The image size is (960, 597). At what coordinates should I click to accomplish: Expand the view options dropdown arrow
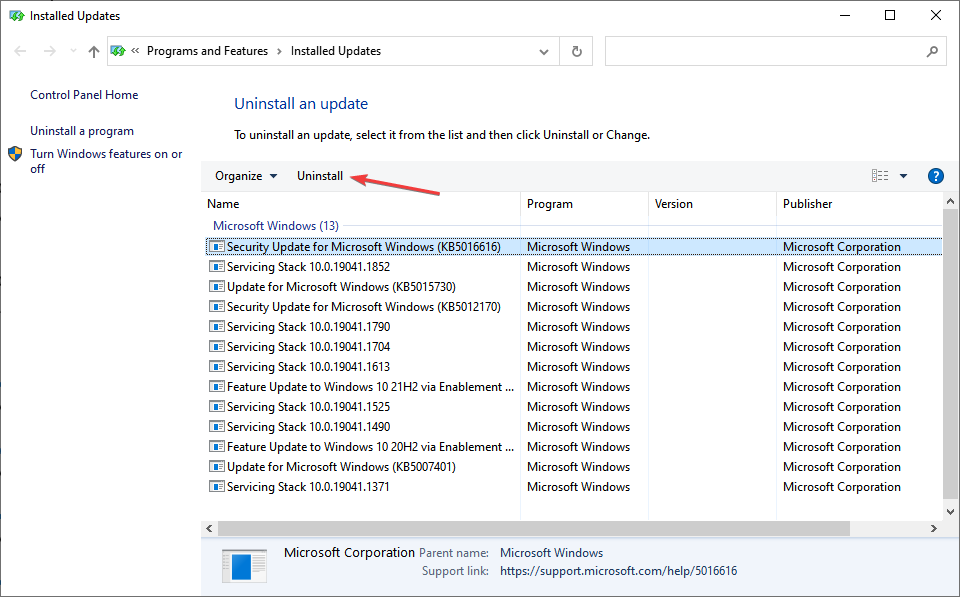click(903, 176)
